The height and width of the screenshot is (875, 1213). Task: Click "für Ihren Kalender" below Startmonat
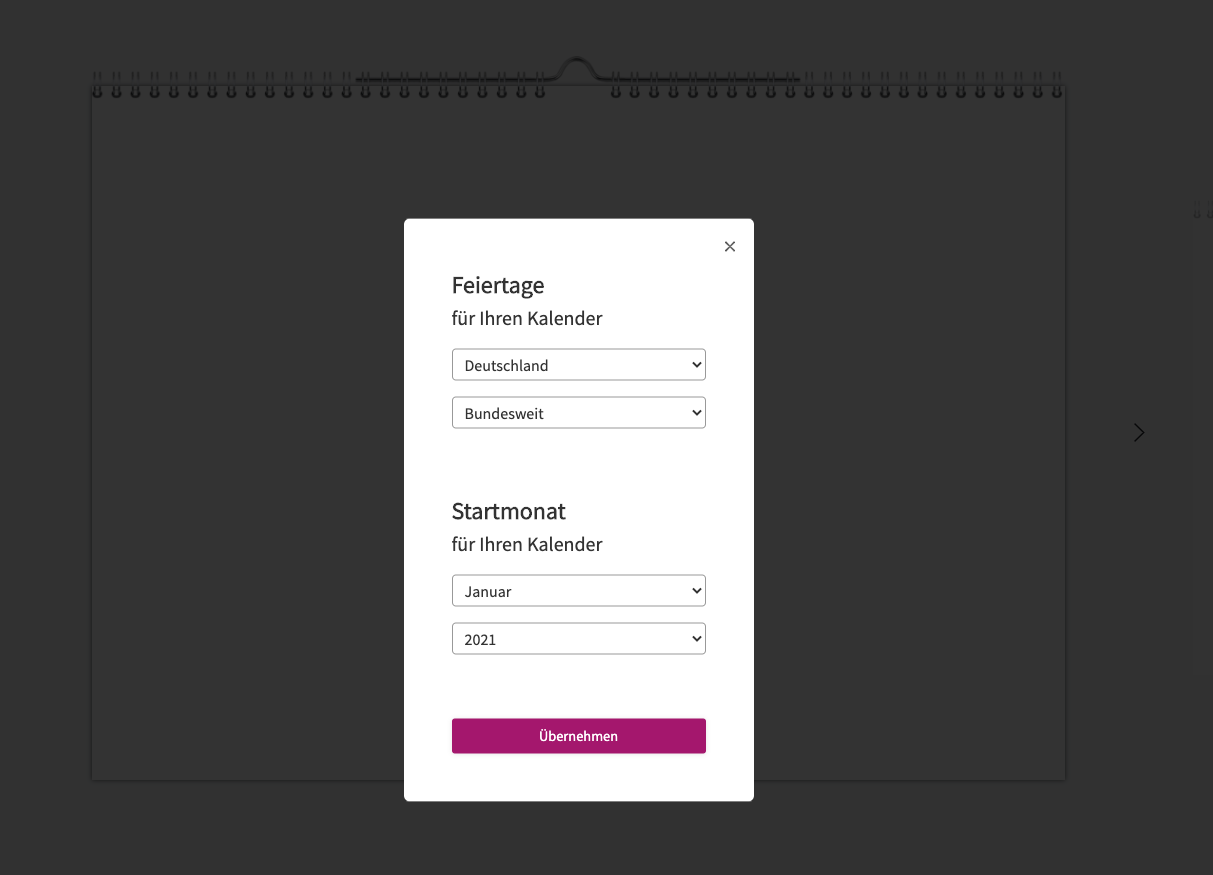[x=527, y=545]
